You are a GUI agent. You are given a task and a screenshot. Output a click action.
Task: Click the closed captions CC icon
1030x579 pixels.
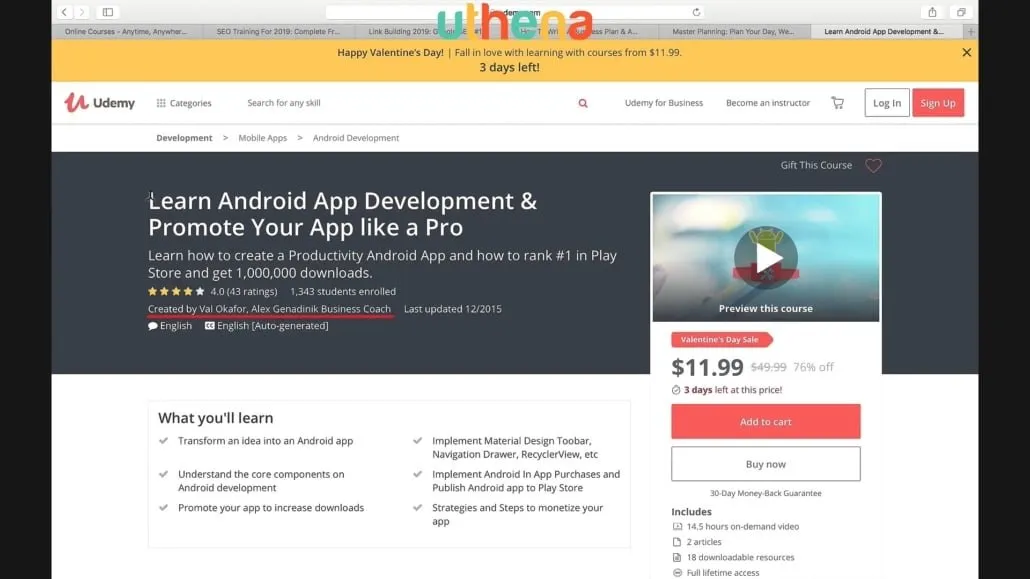(210, 326)
